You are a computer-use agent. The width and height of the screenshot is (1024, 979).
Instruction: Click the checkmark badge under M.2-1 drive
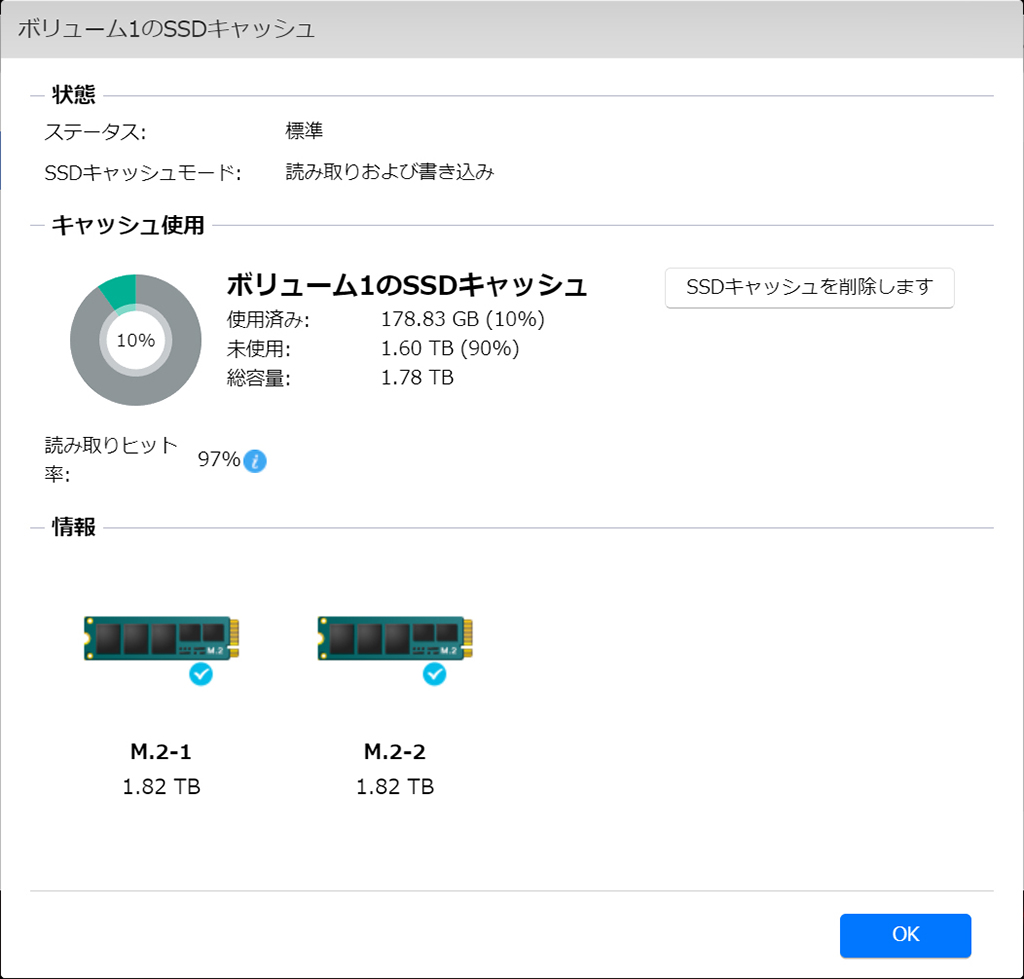point(201,674)
